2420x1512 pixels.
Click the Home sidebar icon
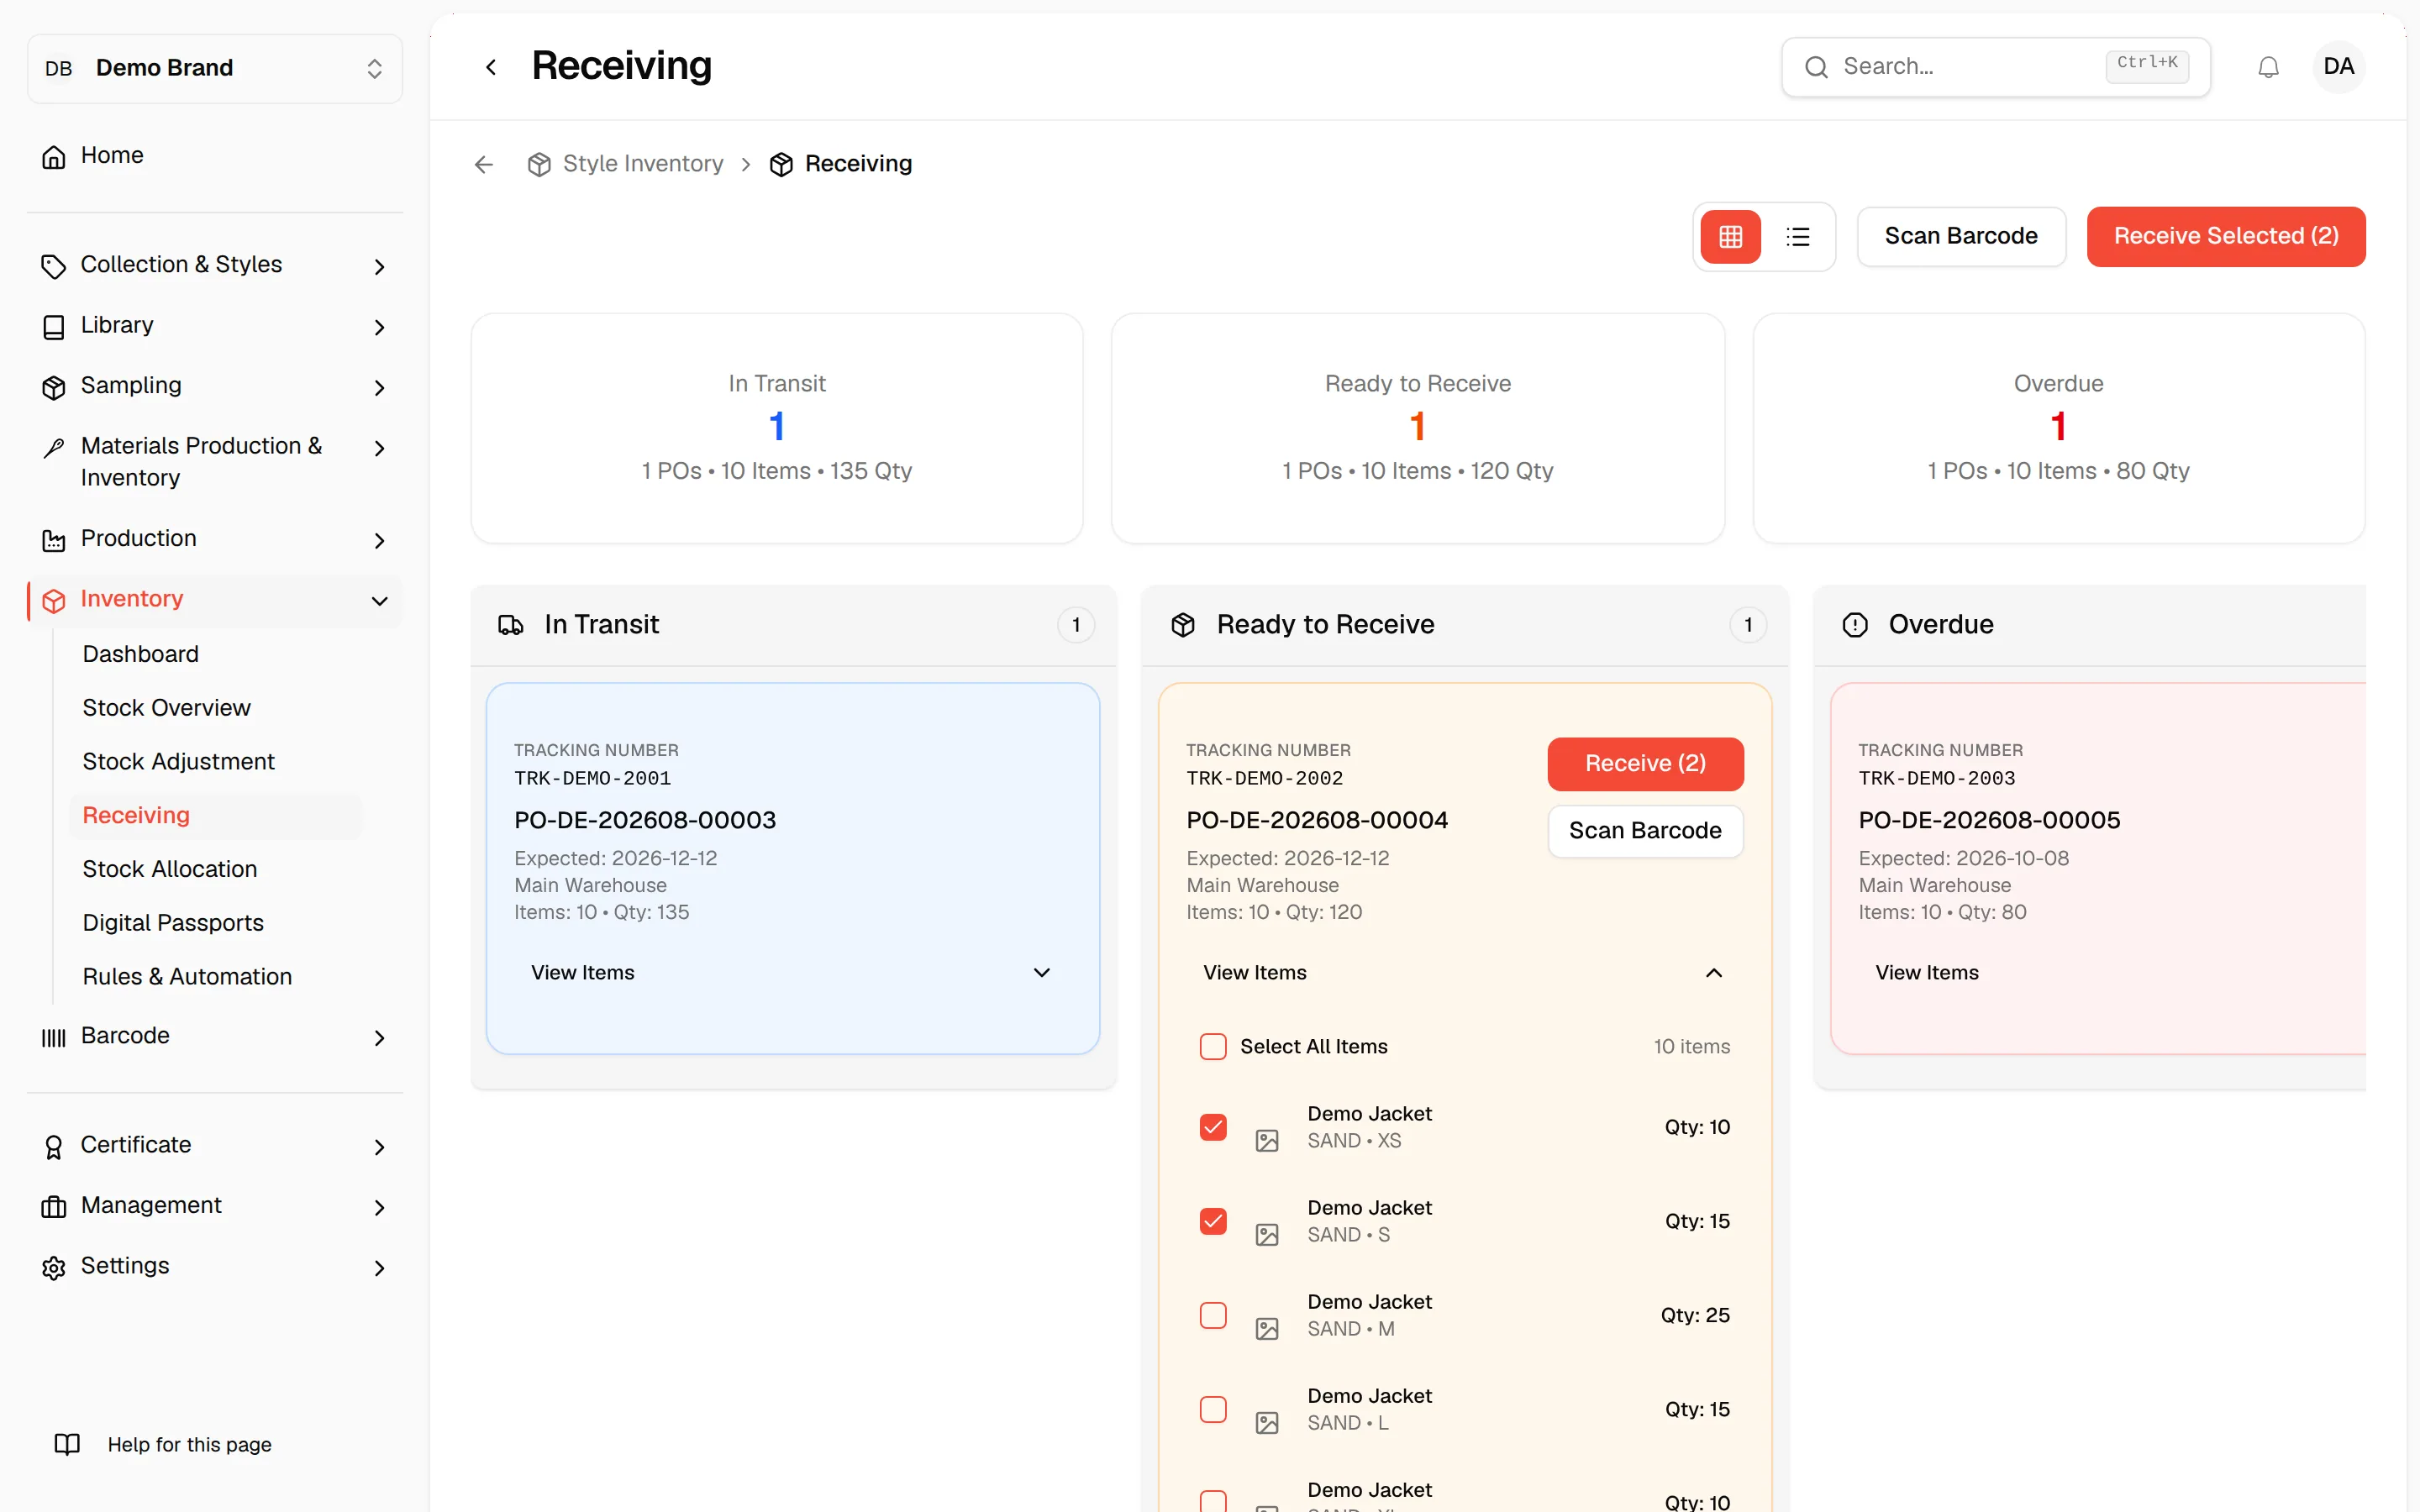pyautogui.click(x=54, y=156)
